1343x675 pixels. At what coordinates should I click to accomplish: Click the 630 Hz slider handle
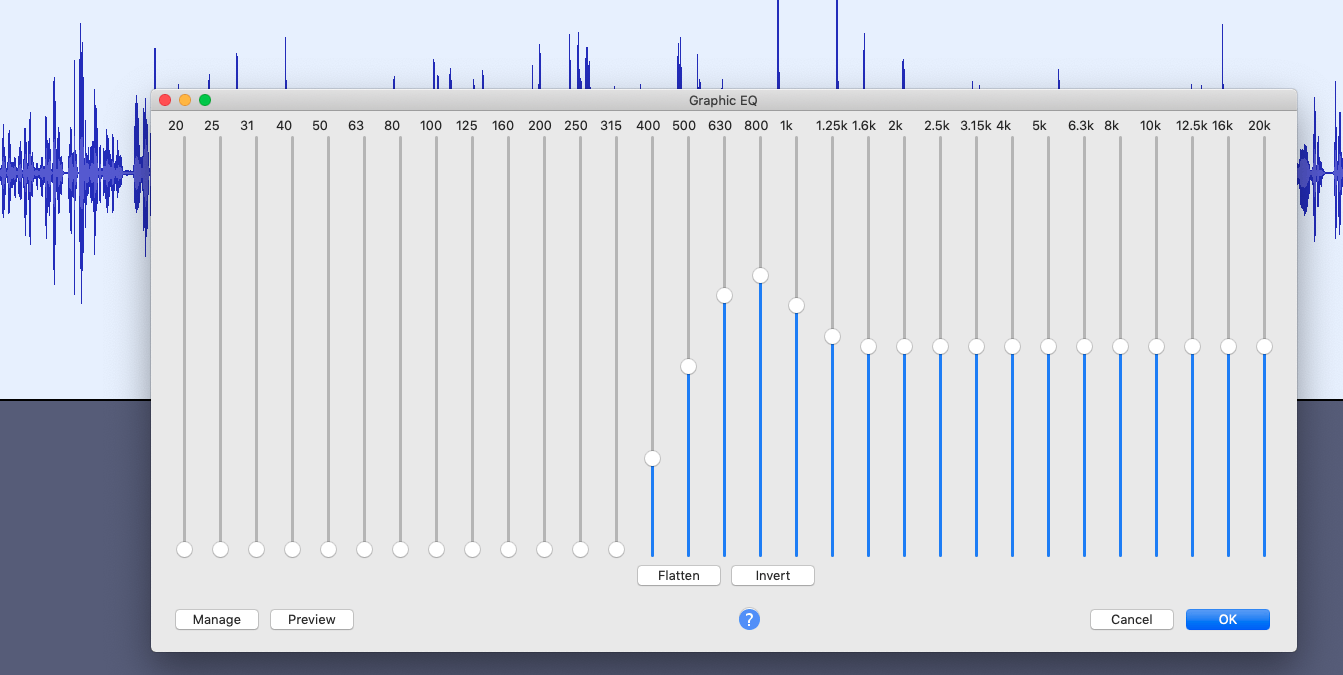click(724, 295)
